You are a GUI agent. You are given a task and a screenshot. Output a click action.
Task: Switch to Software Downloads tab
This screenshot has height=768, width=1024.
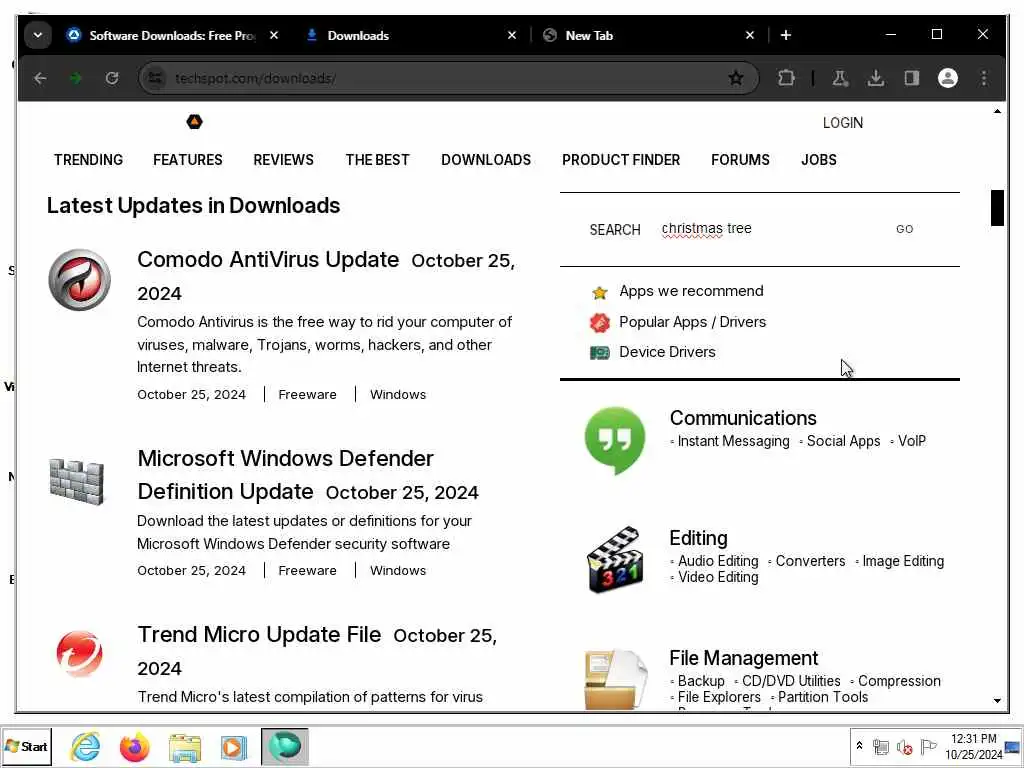tap(172, 36)
